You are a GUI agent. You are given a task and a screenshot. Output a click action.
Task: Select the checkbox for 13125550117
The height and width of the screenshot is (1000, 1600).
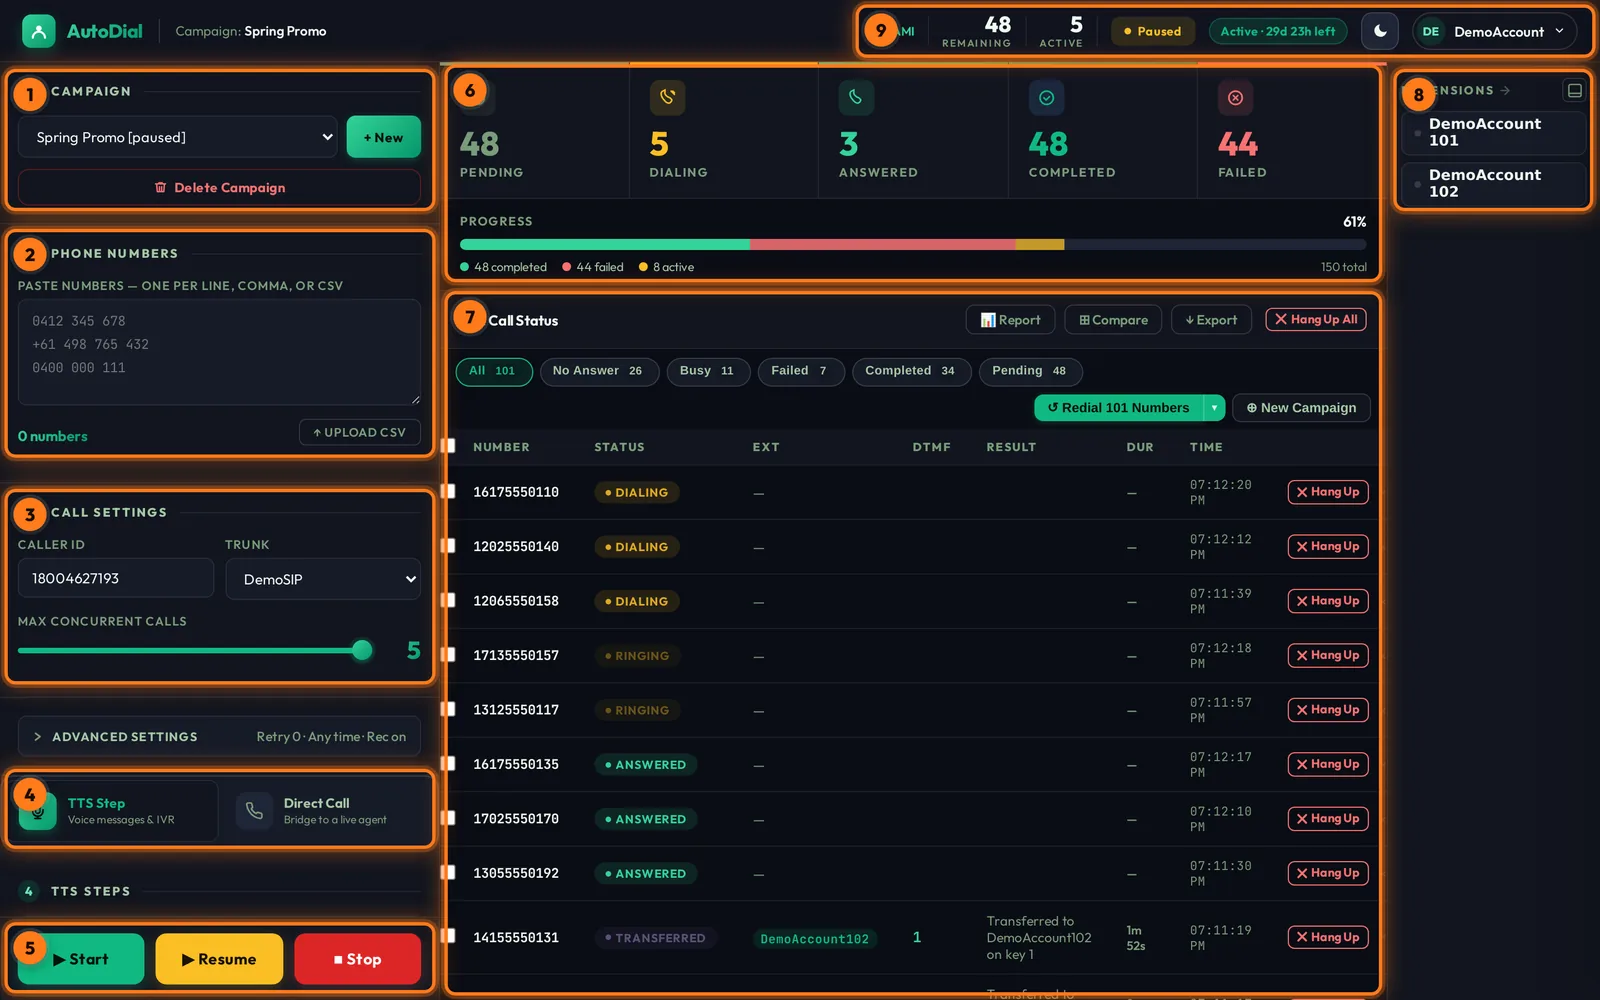point(449,709)
